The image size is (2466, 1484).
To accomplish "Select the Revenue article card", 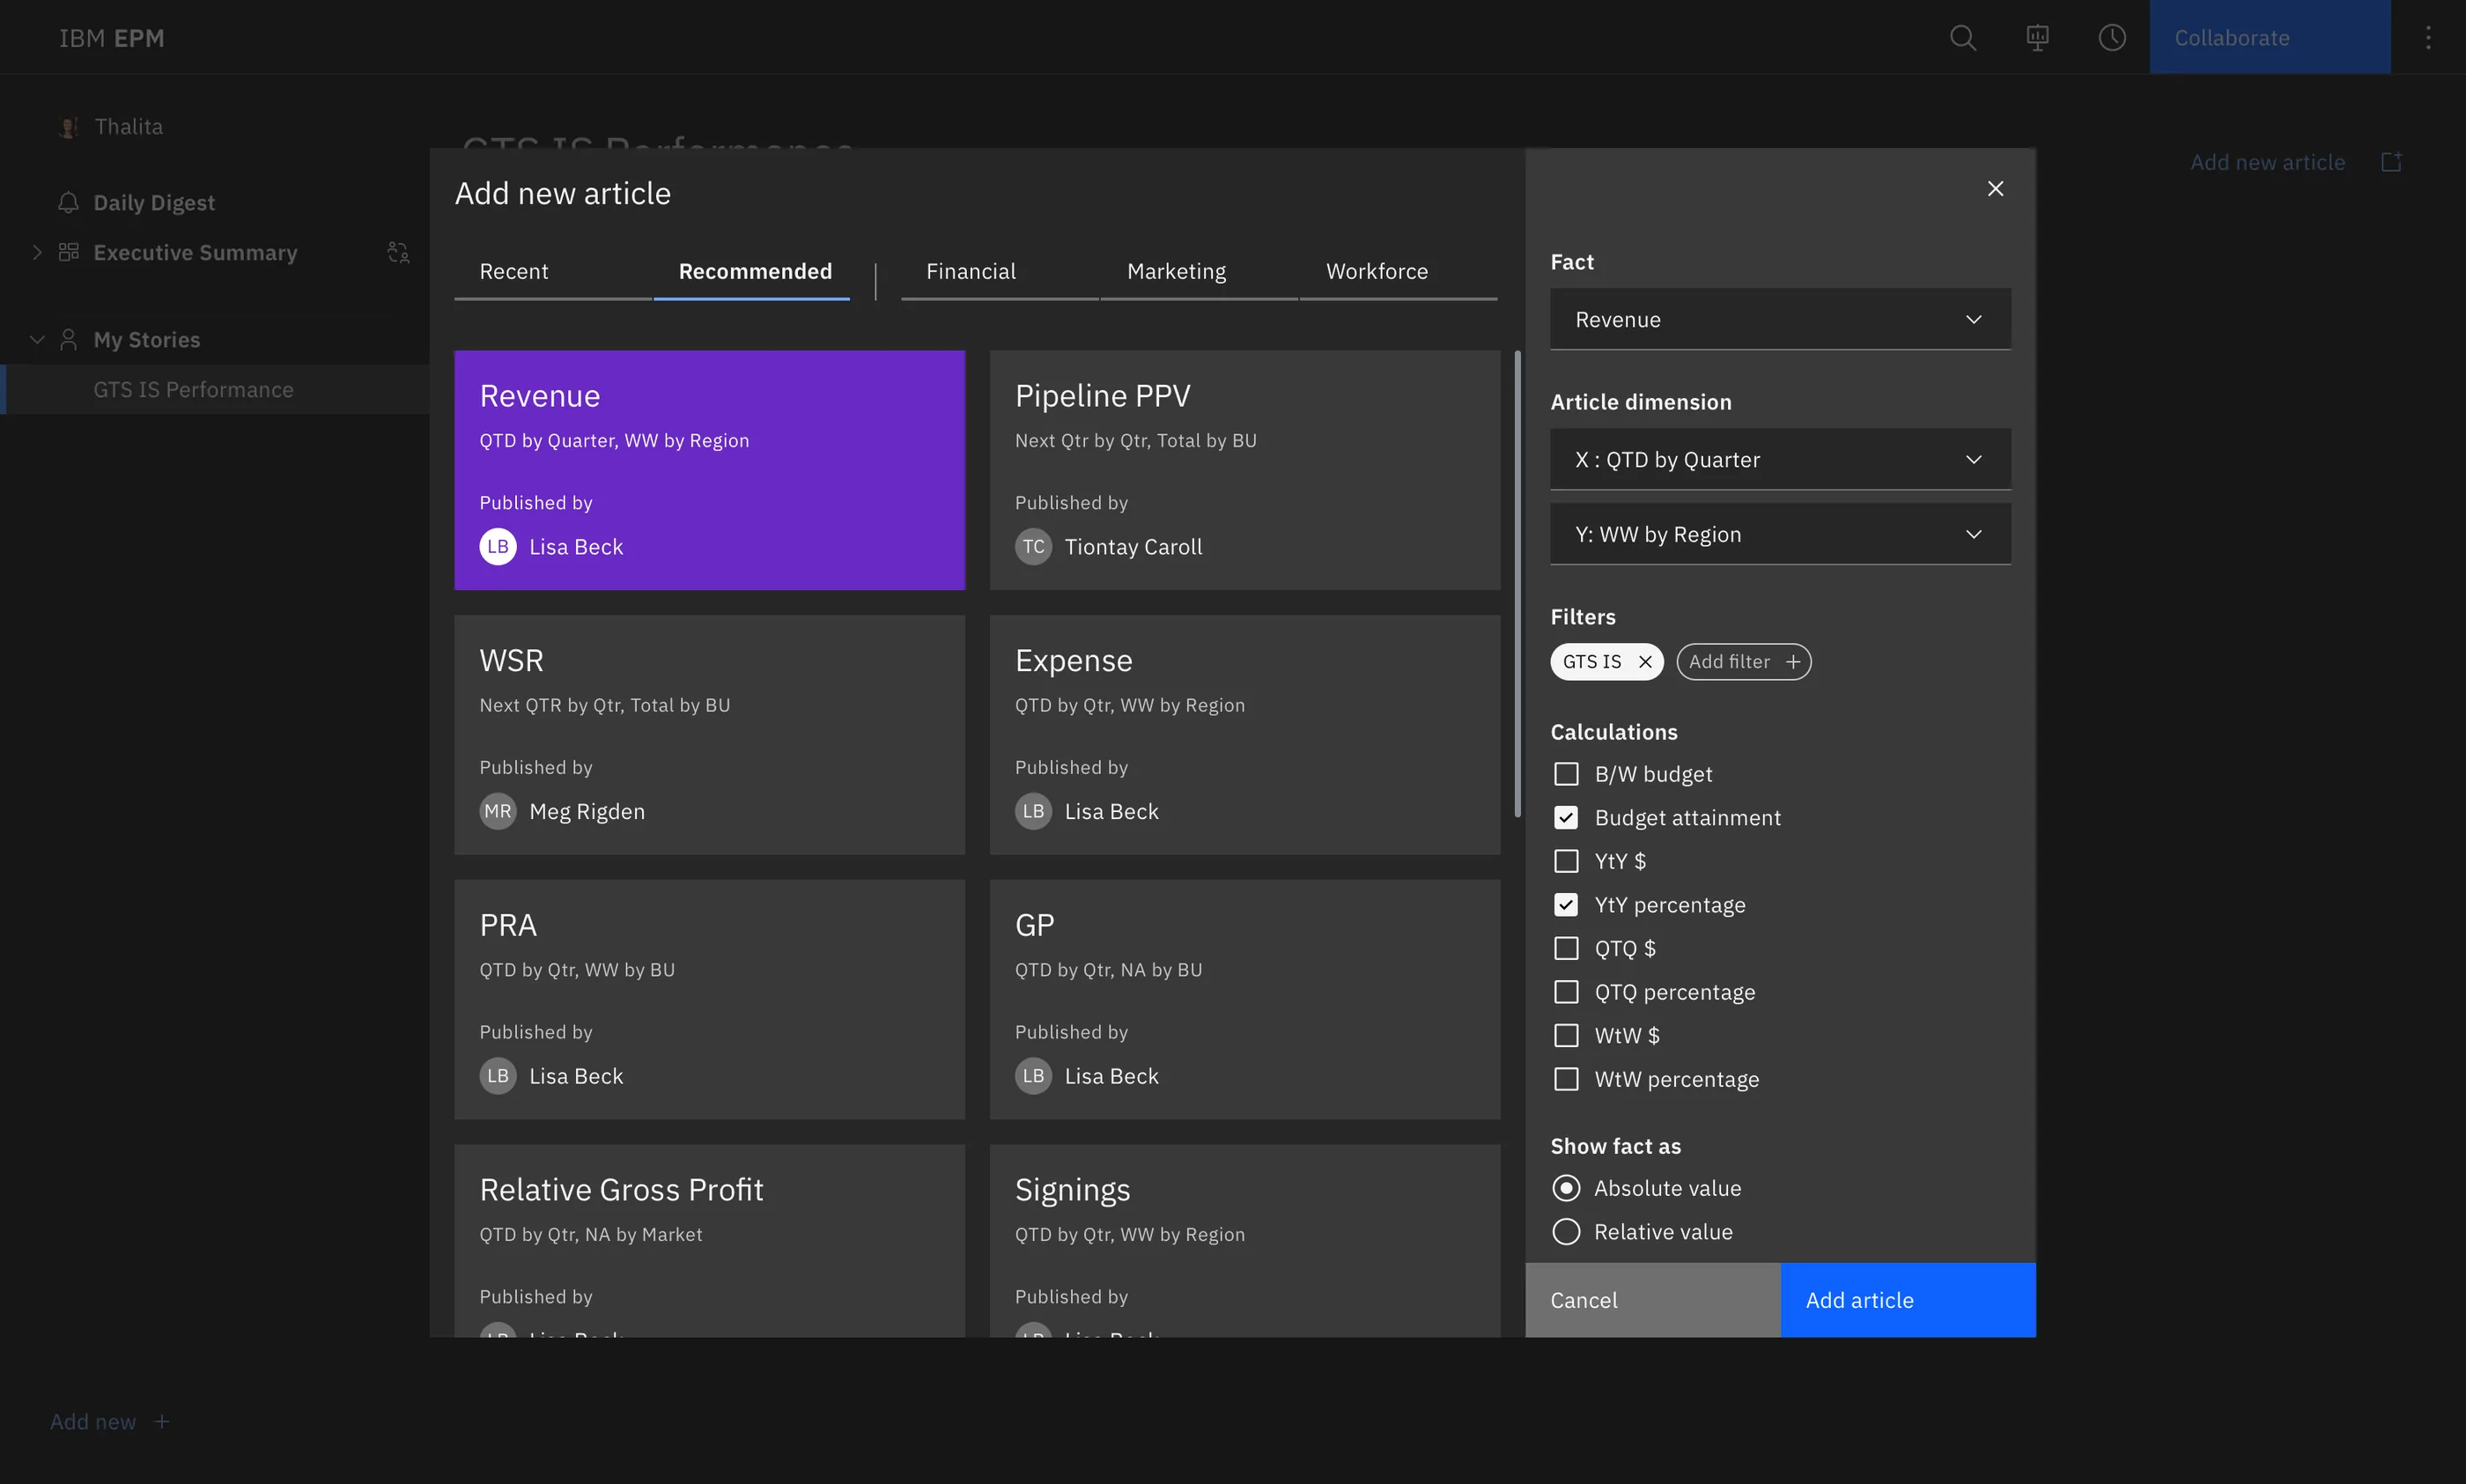I will click(709, 470).
